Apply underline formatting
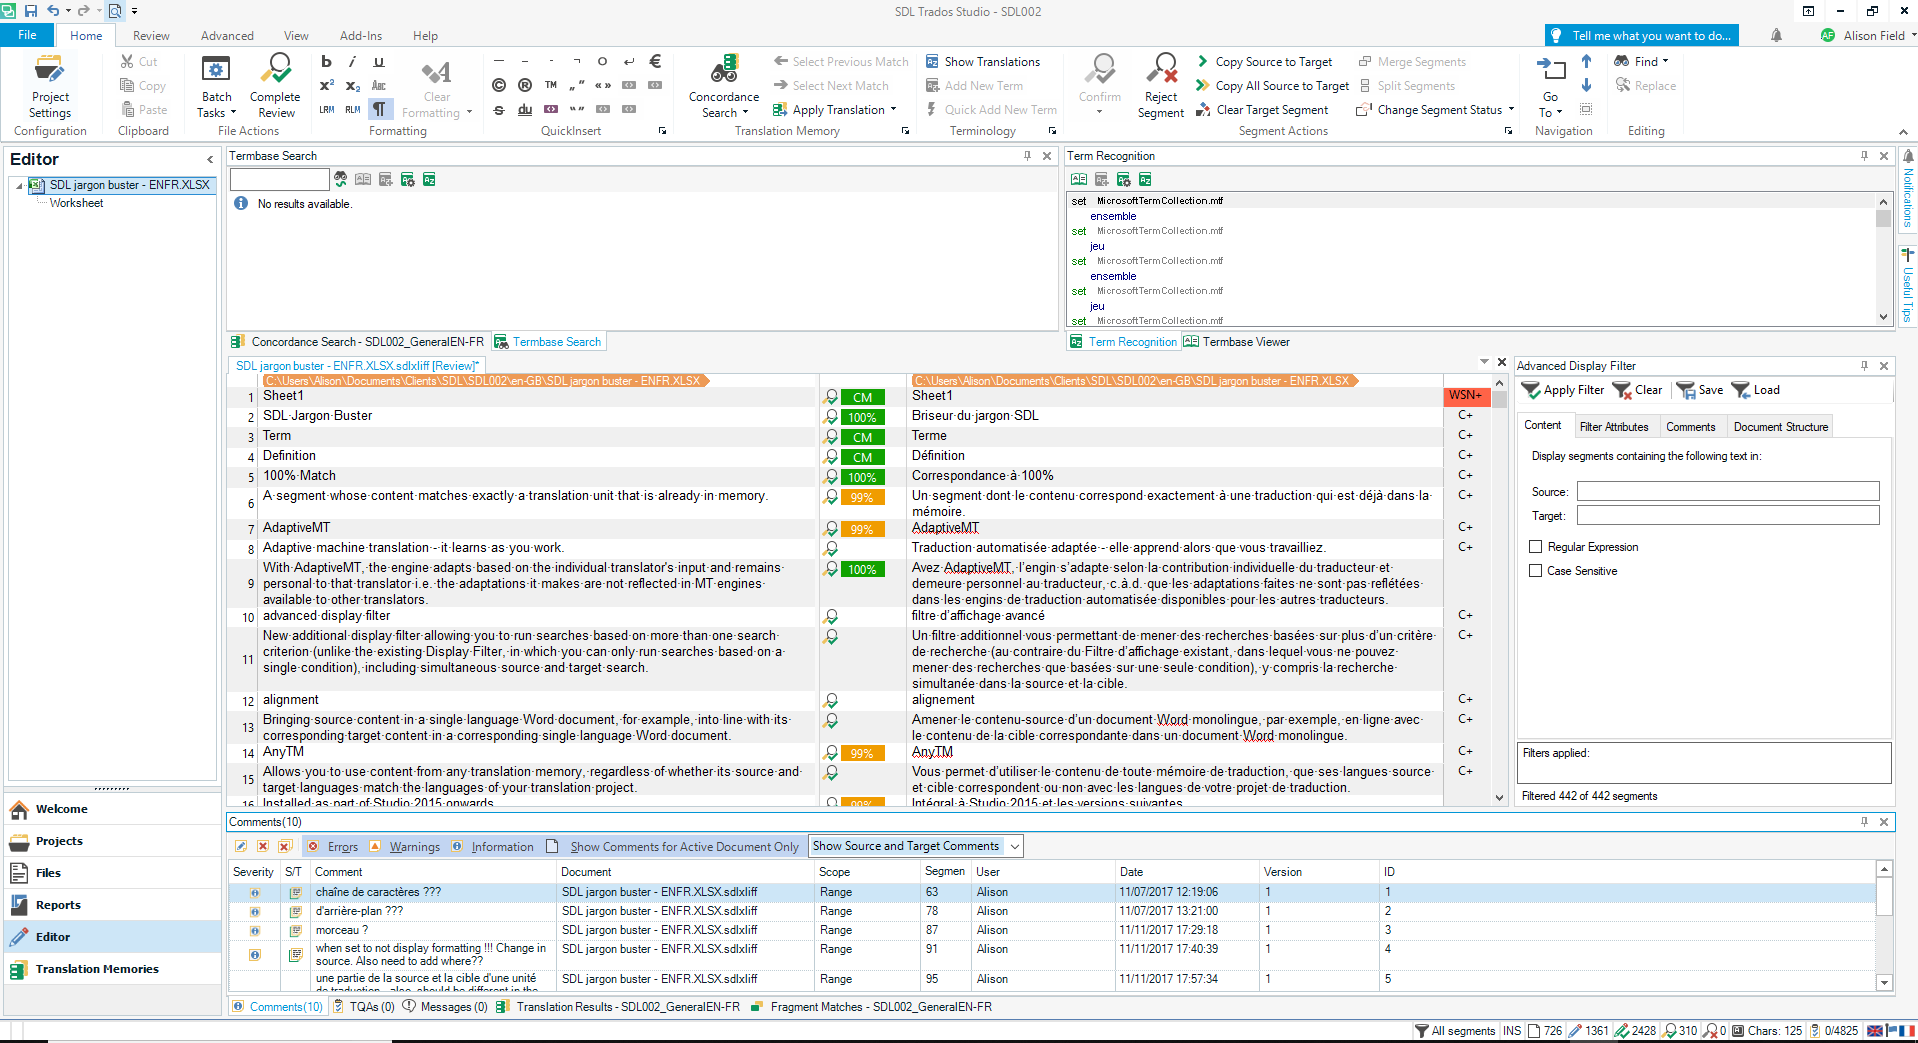This screenshot has height=1043, width=1918. tap(379, 61)
